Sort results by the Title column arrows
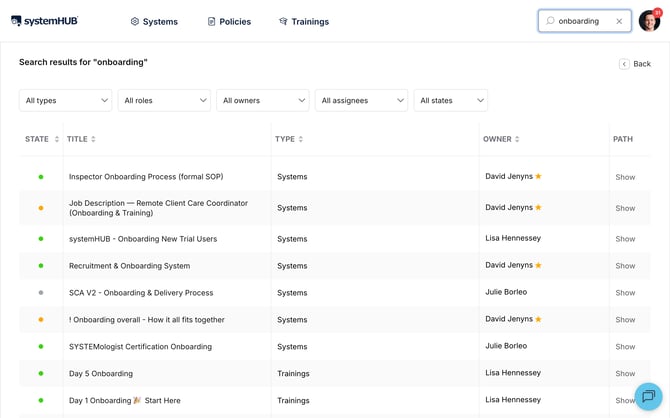 93,139
